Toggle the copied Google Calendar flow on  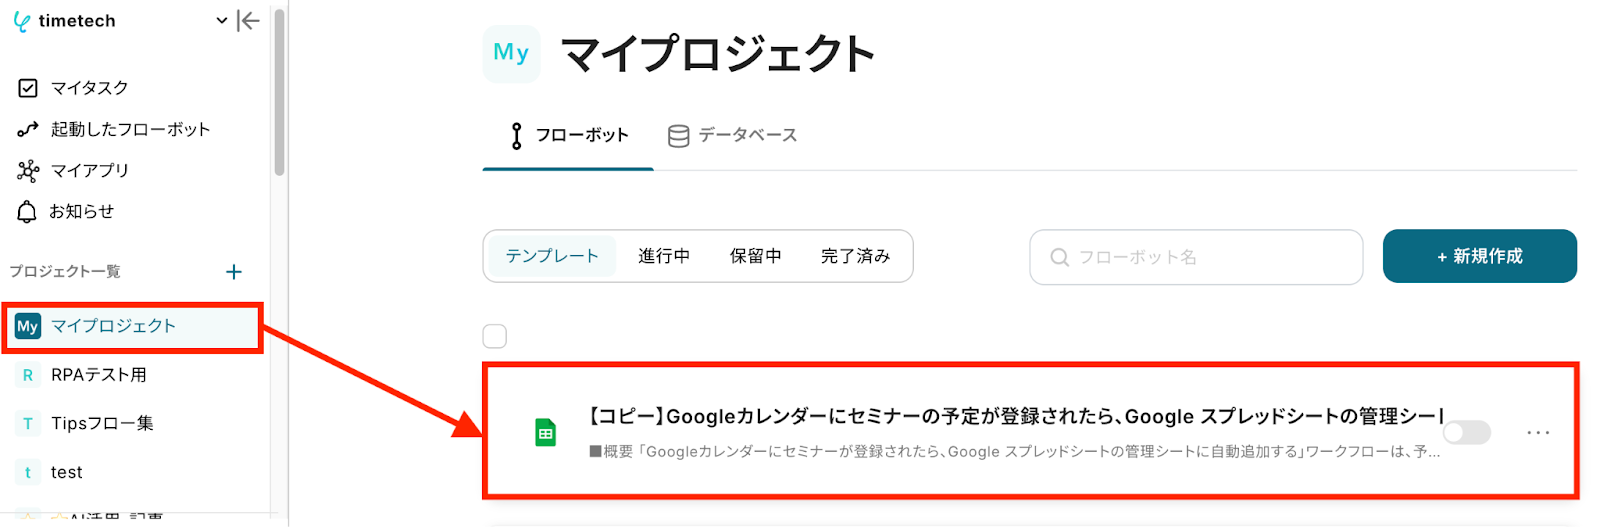point(1467,432)
